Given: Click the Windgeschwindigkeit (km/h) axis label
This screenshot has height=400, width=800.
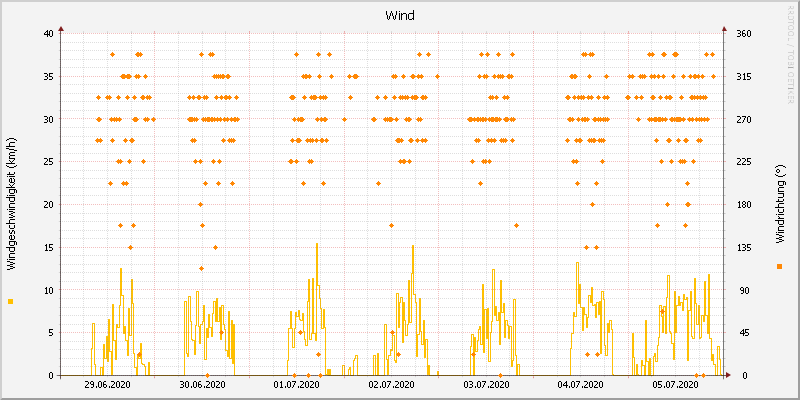Looking at the screenshot, I should click(11, 206).
